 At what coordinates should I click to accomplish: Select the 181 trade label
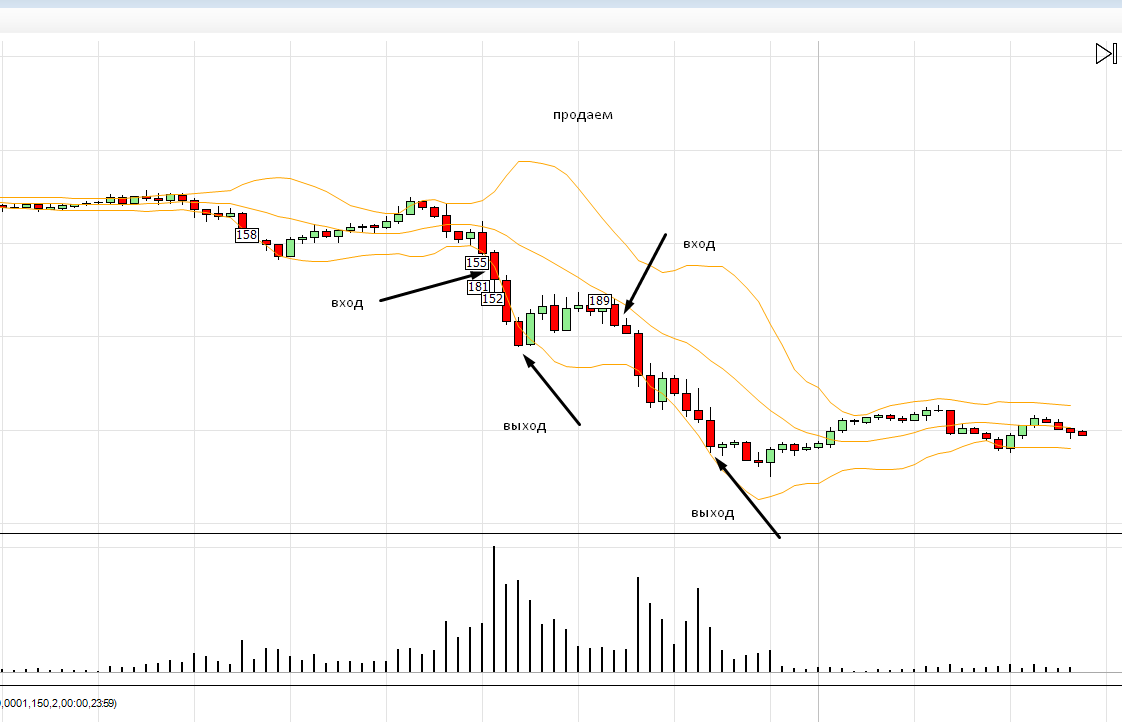(x=478, y=287)
